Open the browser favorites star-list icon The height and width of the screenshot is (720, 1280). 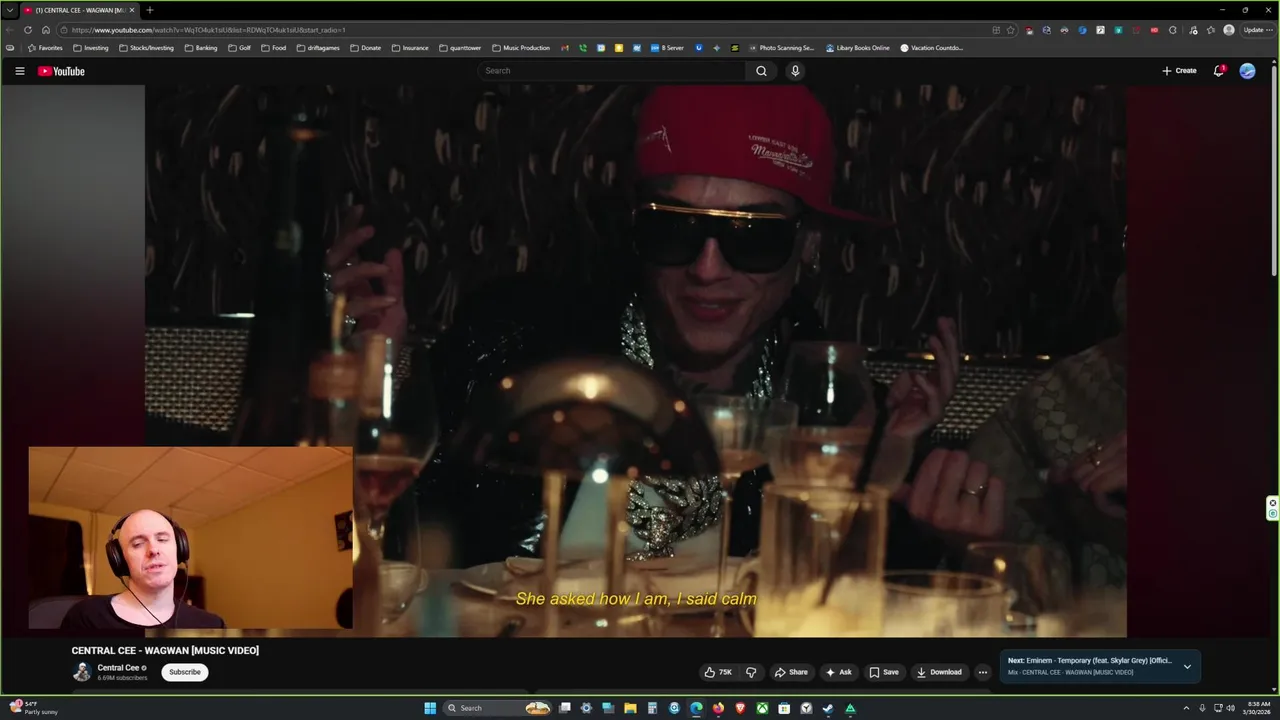pos(1210,30)
